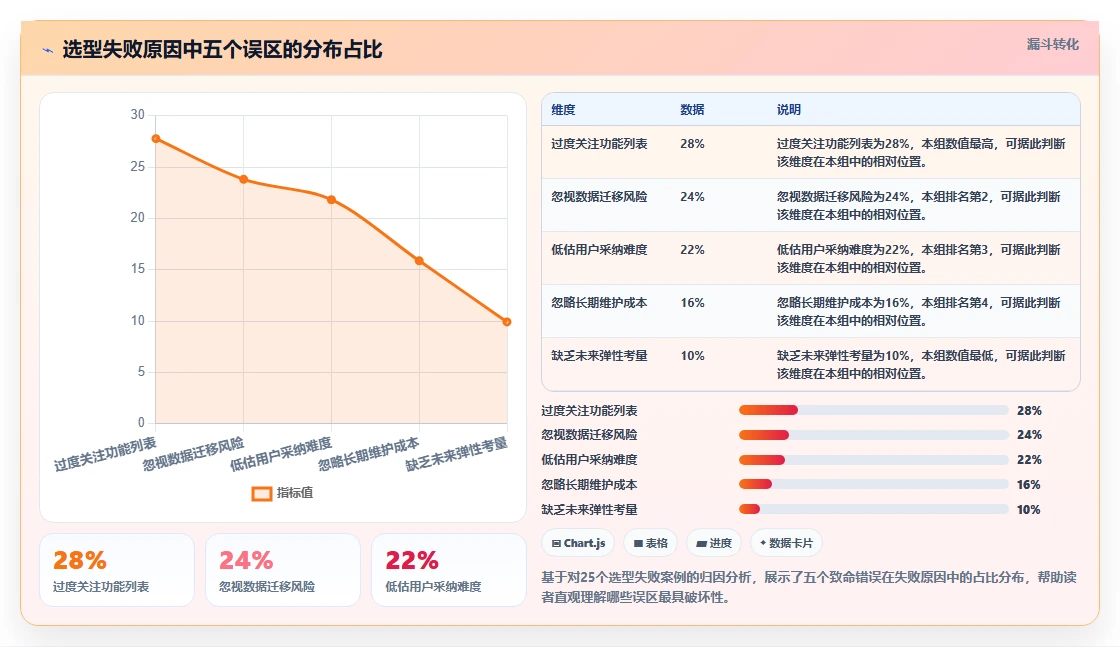Image resolution: width=1120 pixels, height=647 pixels.
Task: Click the 28% value in the table
Action: (692, 144)
